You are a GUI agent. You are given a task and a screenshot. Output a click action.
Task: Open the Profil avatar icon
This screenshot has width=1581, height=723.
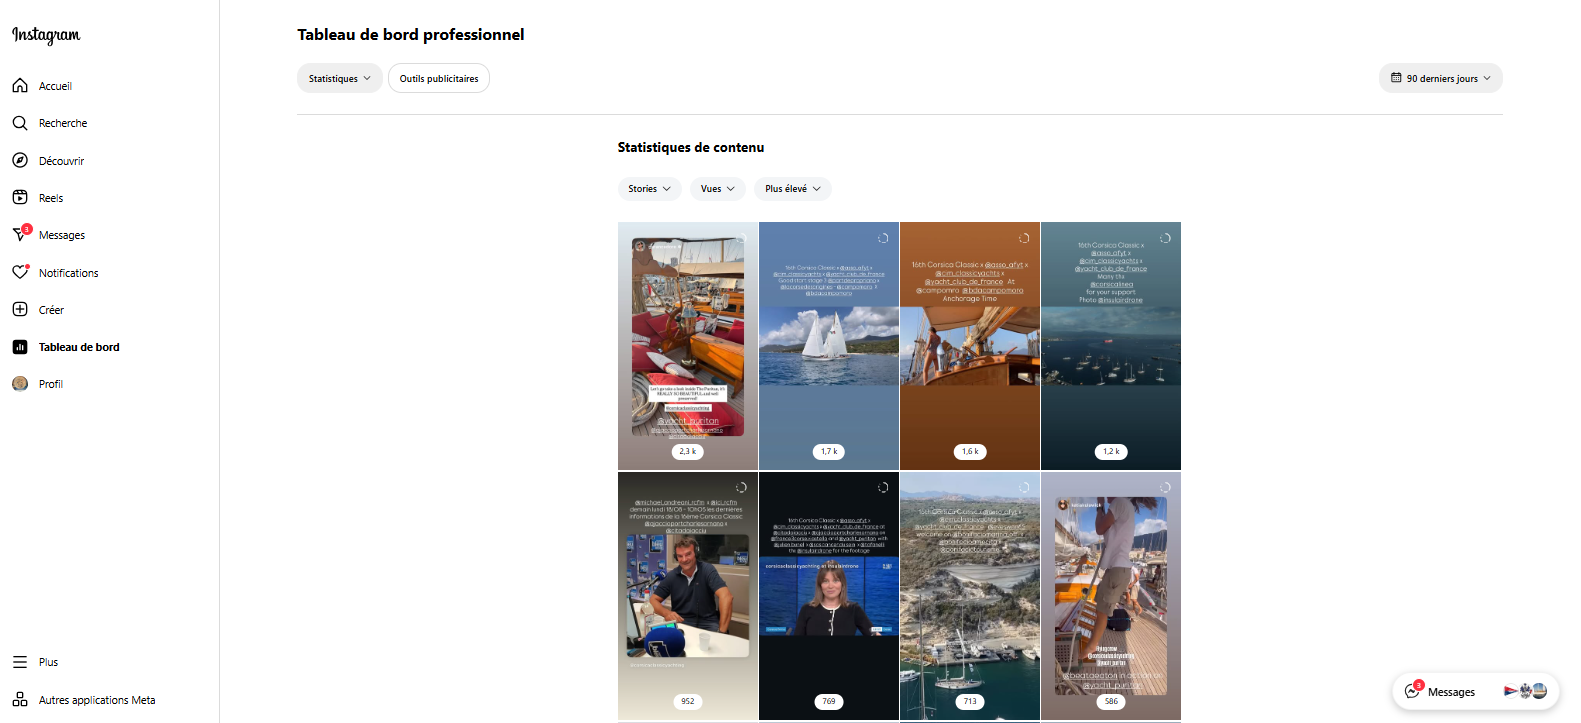pos(20,384)
